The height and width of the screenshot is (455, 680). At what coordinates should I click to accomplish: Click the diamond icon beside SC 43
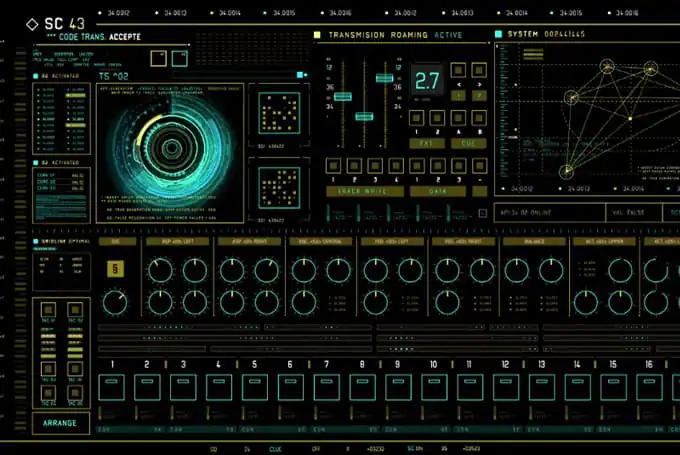tap(32, 25)
